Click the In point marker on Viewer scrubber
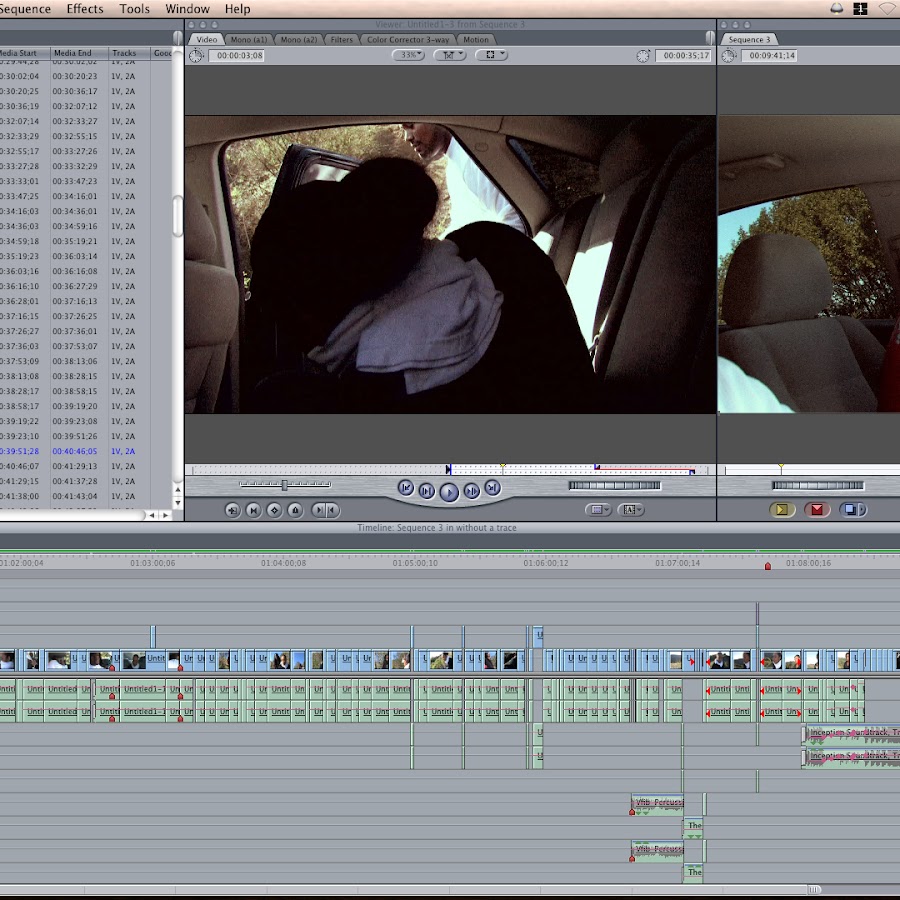Screen dimensions: 900x900 coord(448,469)
